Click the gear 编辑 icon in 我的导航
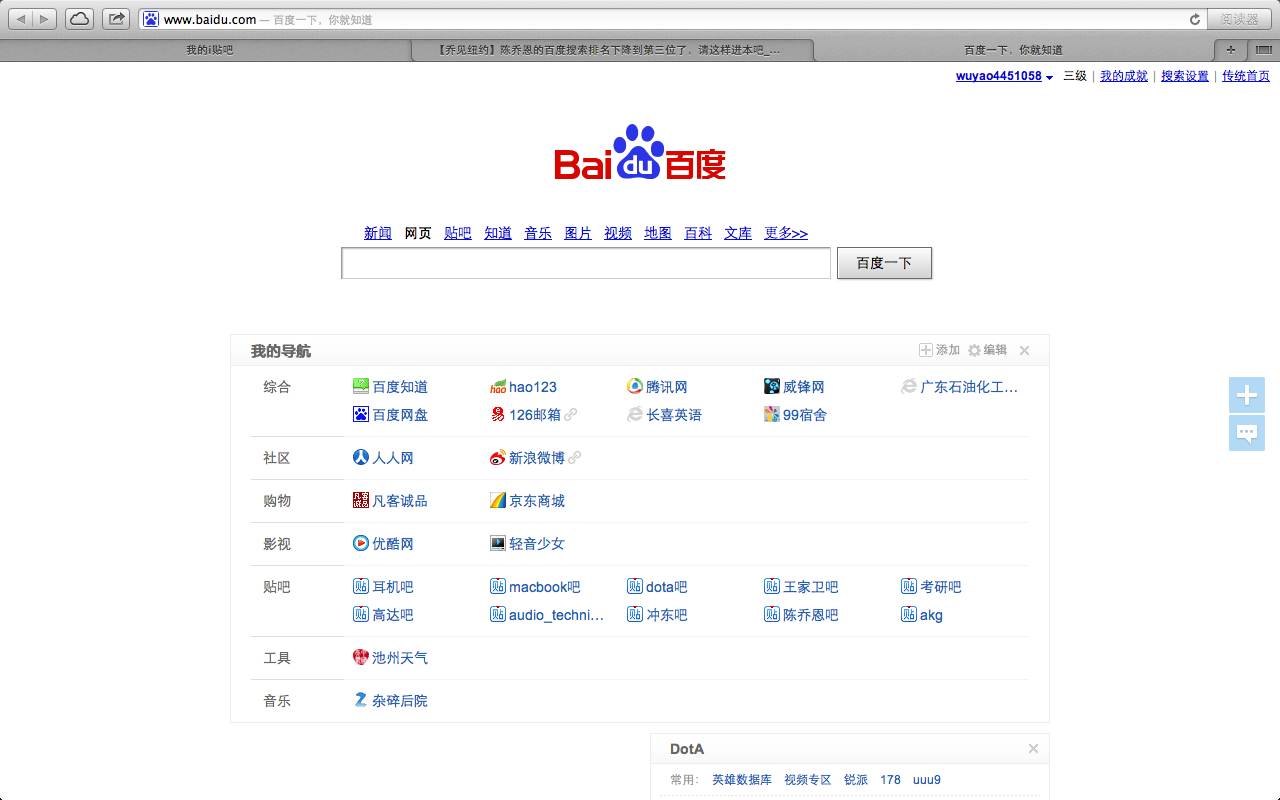 (974, 350)
